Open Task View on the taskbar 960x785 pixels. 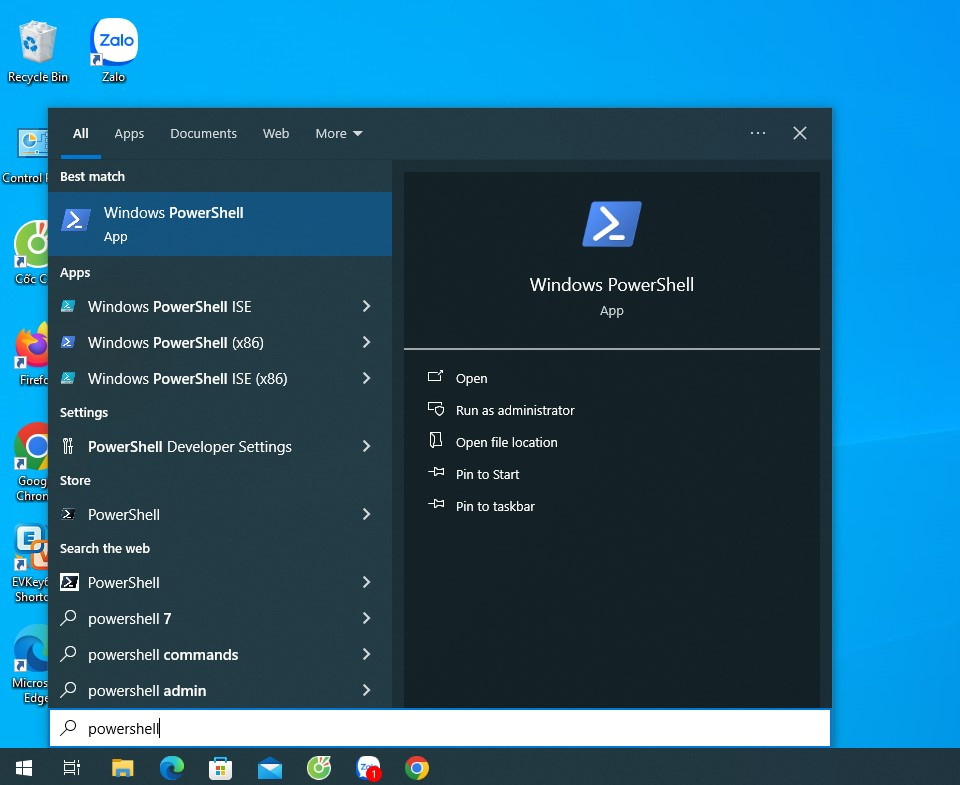(72, 768)
